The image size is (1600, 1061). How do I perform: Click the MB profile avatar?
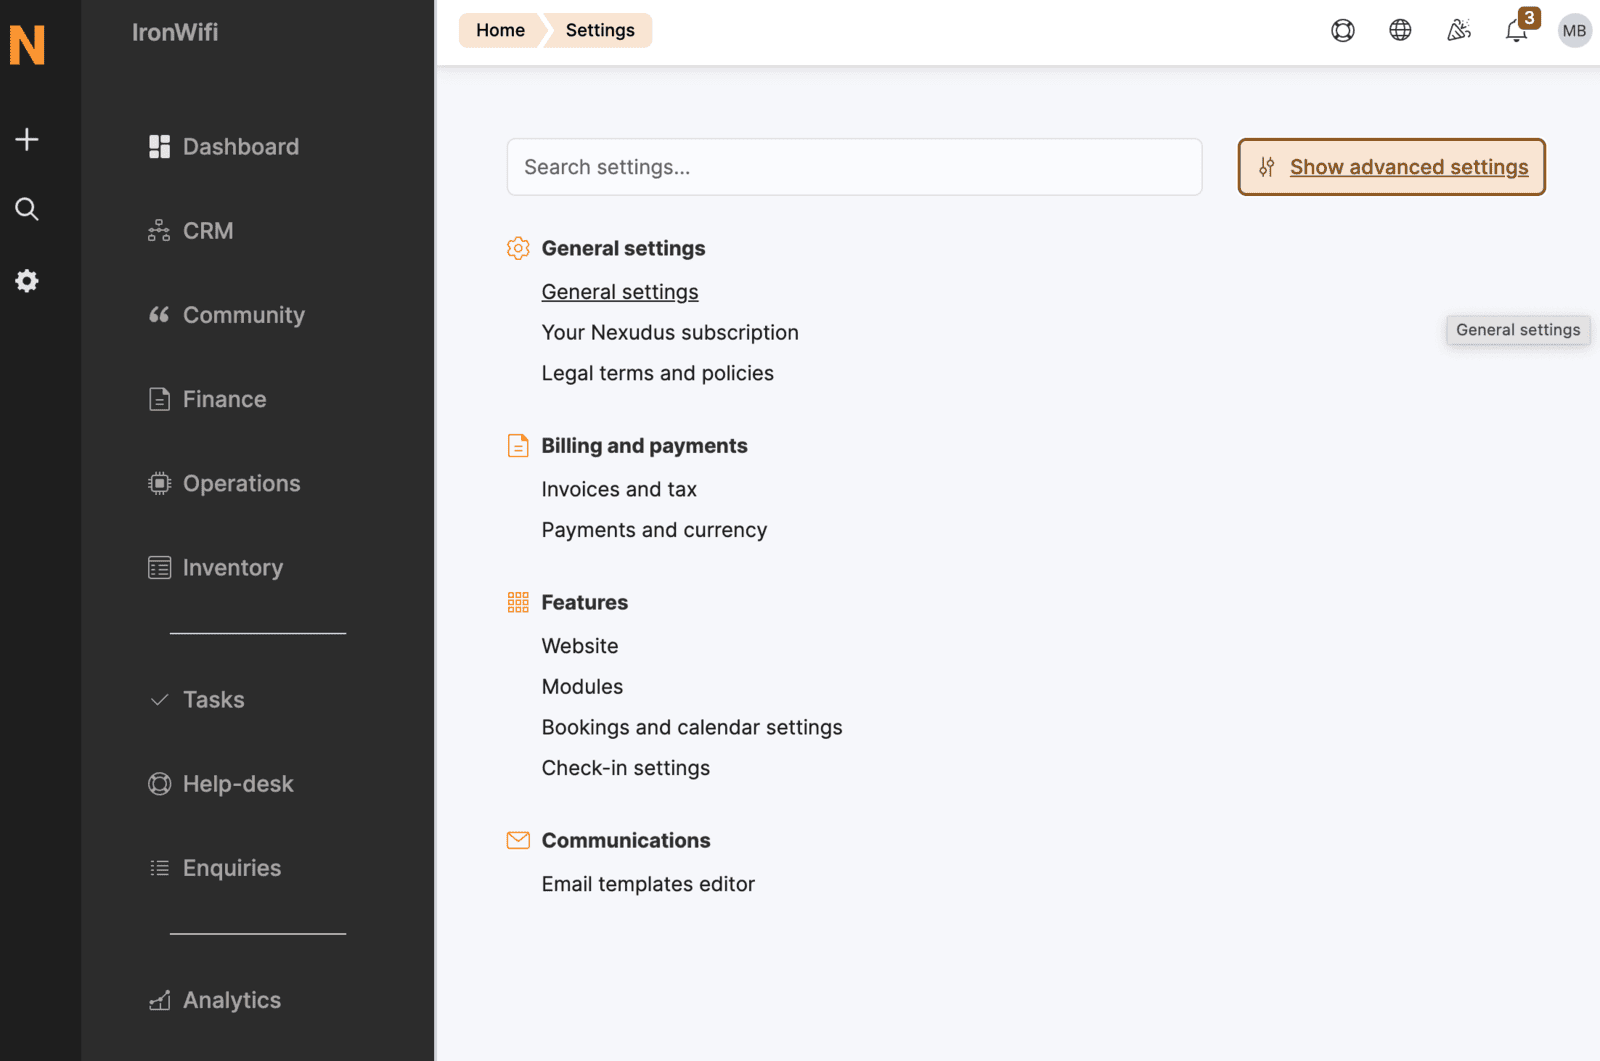click(x=1574, y=30)
